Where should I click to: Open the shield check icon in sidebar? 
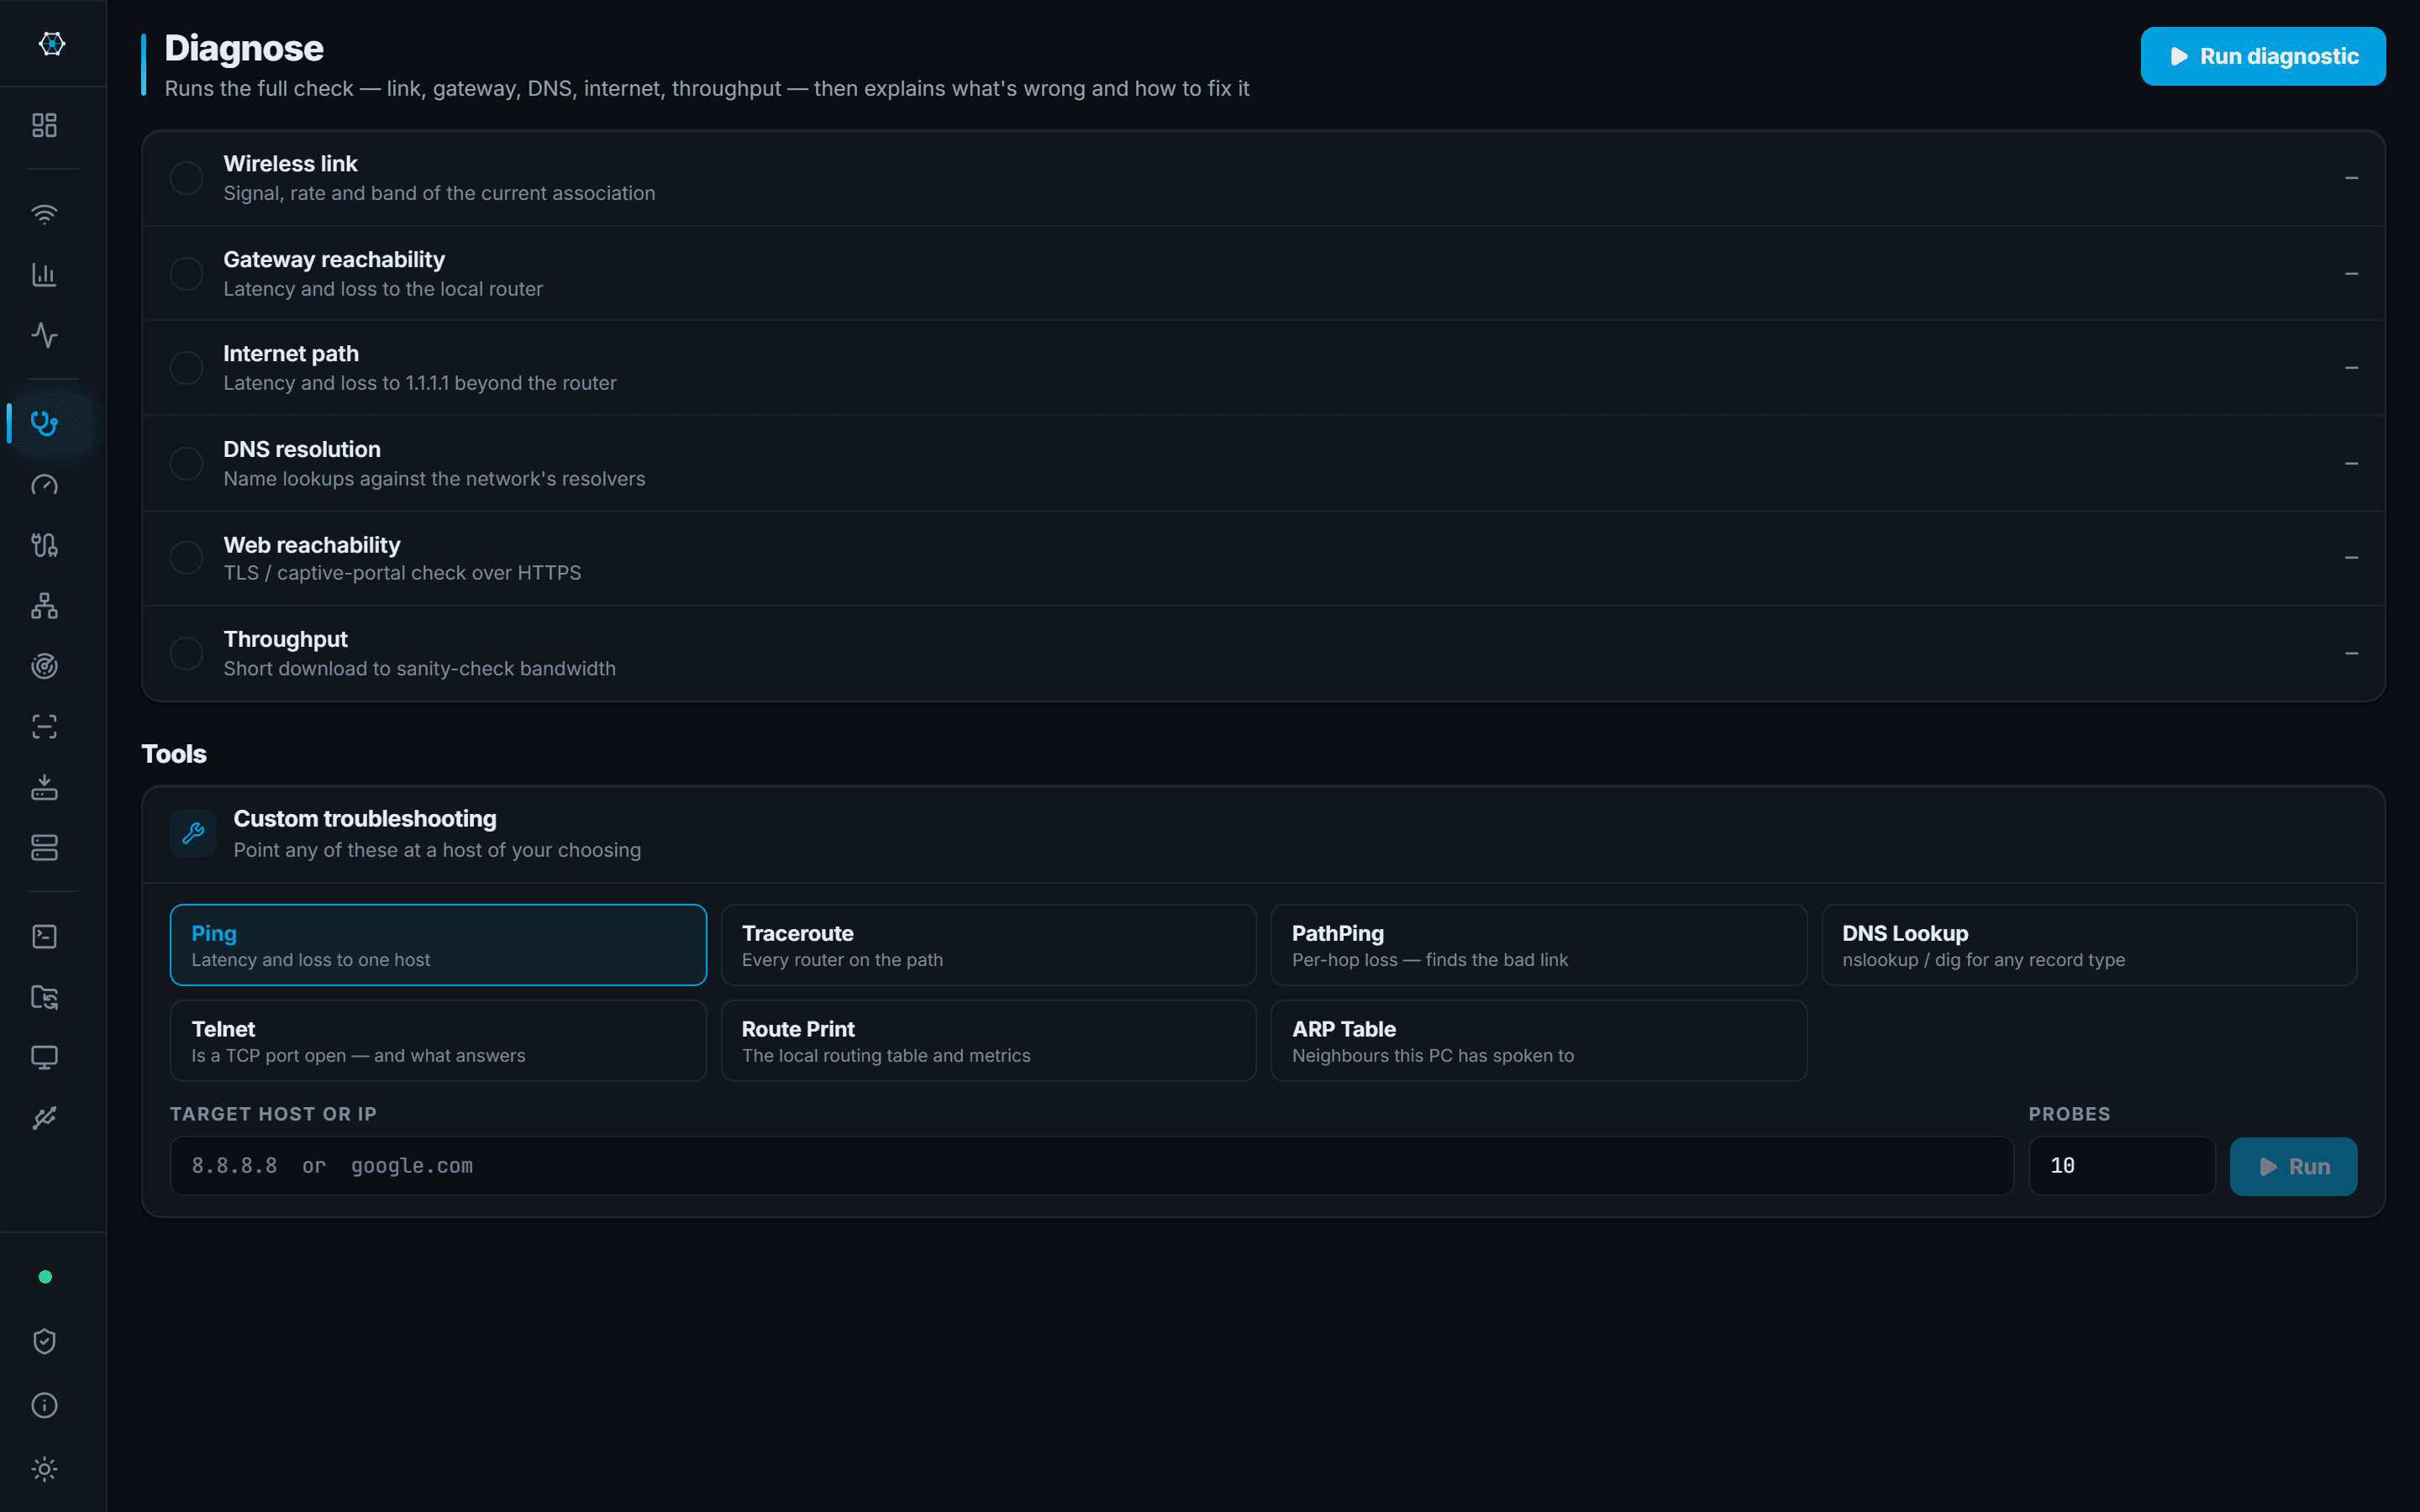click(x=44, y=1341)
